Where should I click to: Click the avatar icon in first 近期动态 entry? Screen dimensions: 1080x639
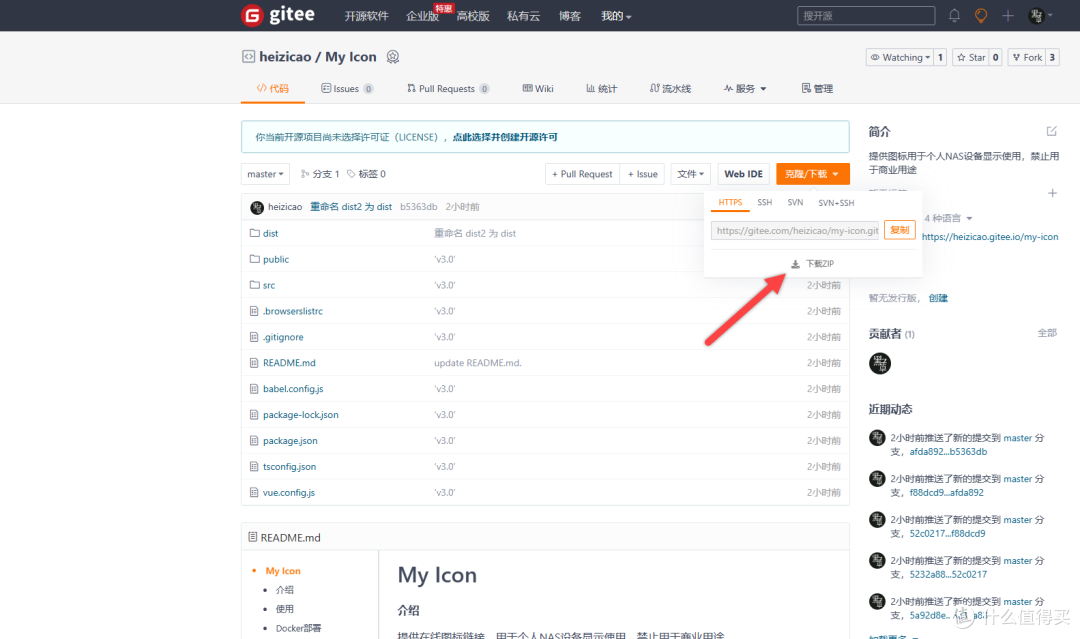click(879, 438)
